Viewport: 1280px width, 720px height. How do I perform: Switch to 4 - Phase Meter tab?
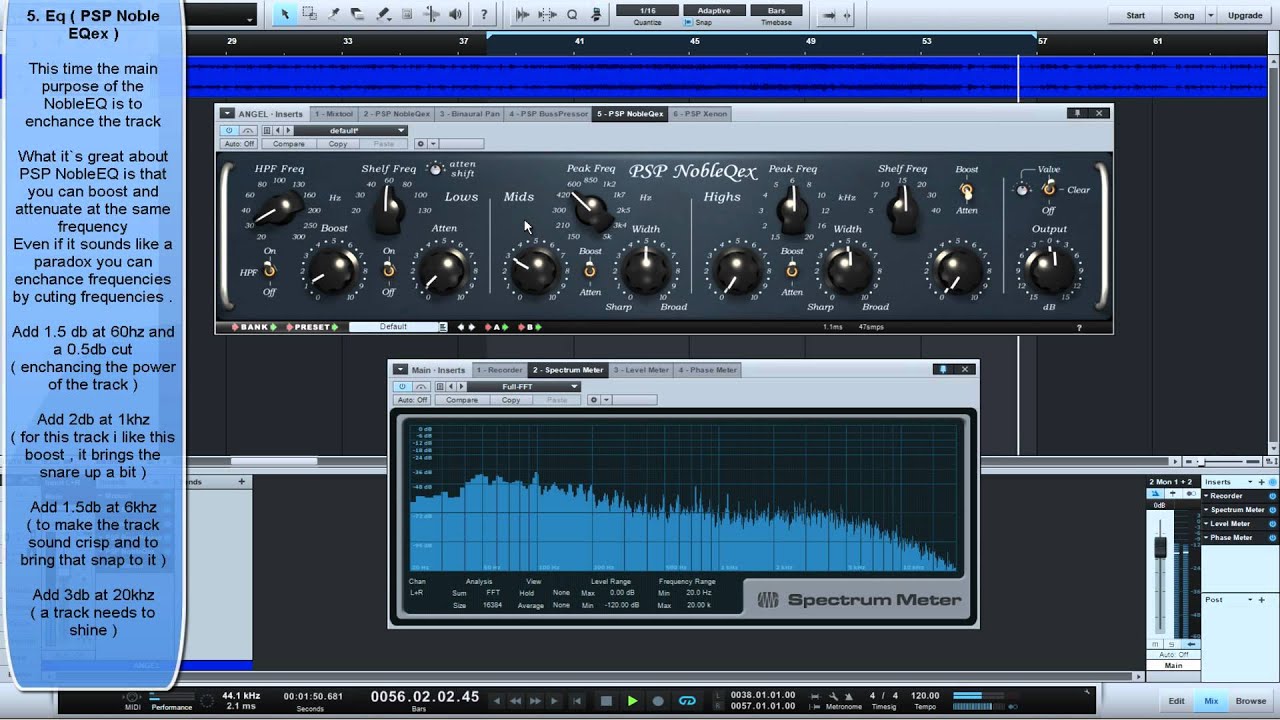(707, 370)
